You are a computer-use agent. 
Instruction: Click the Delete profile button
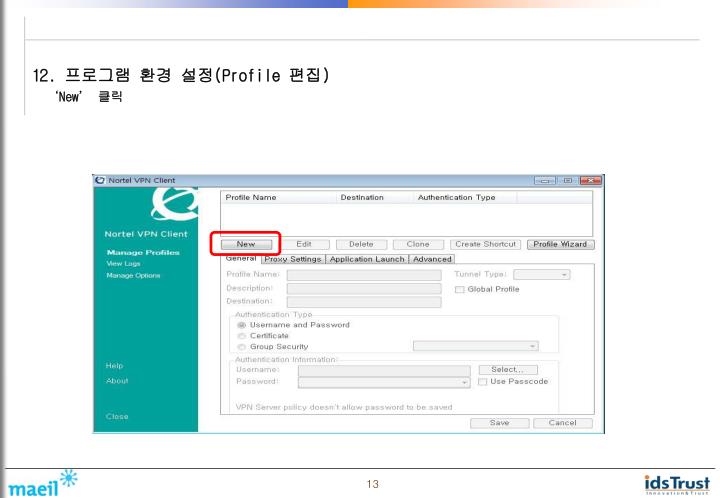coord(361,244)
